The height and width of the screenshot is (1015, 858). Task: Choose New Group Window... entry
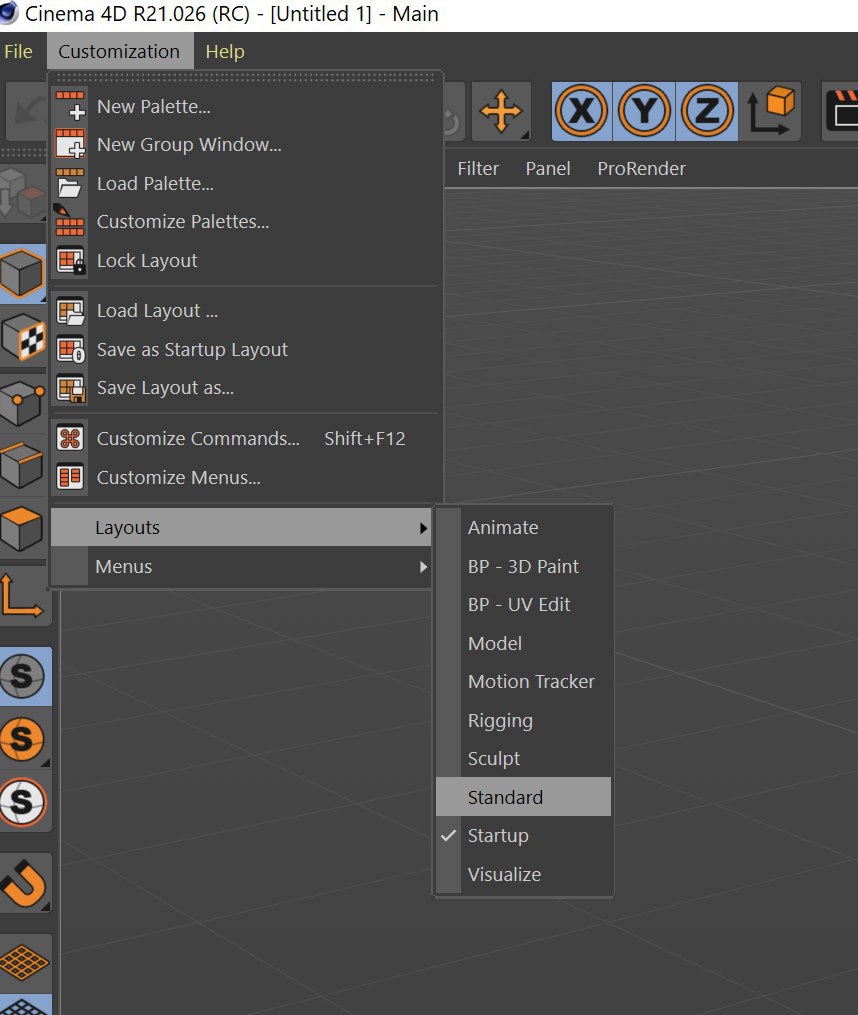tap(246, 144)
